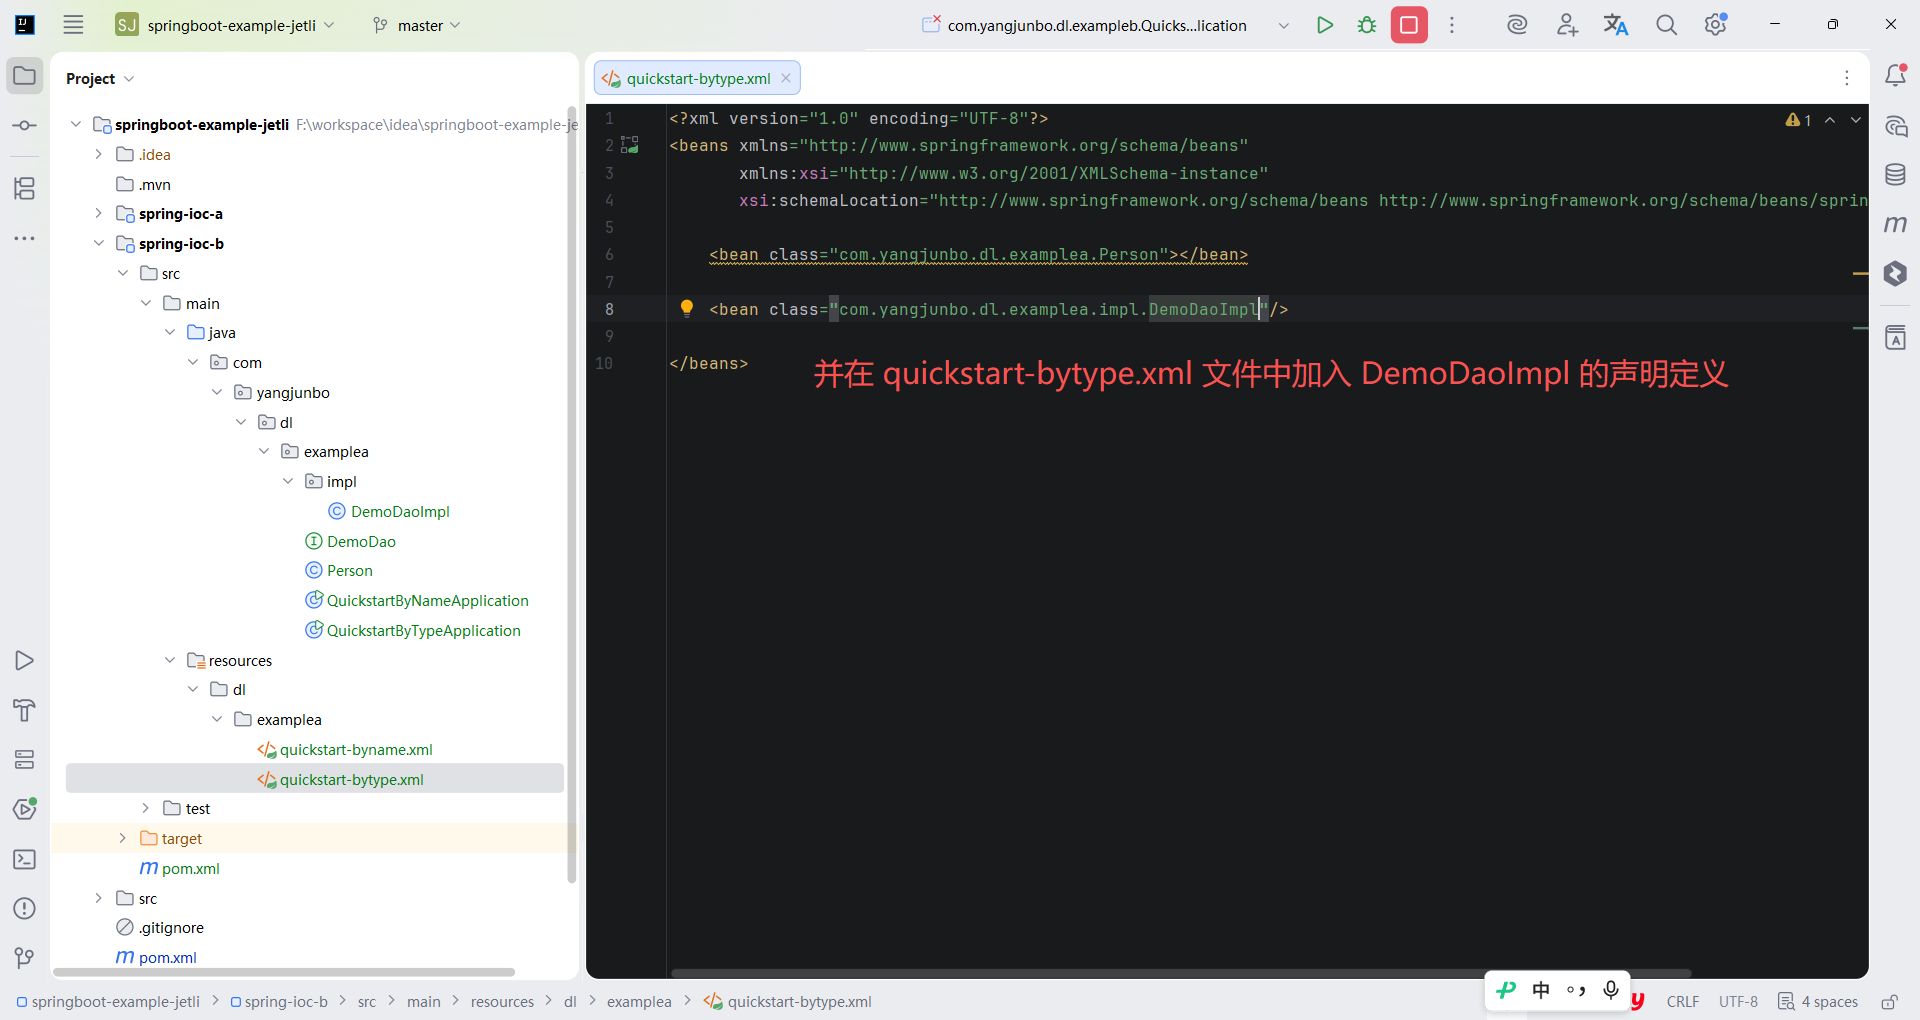Close the quickstart-bytype.xml tab
The width and height of the screenshot is (1920, 1020).
(786, 78)
